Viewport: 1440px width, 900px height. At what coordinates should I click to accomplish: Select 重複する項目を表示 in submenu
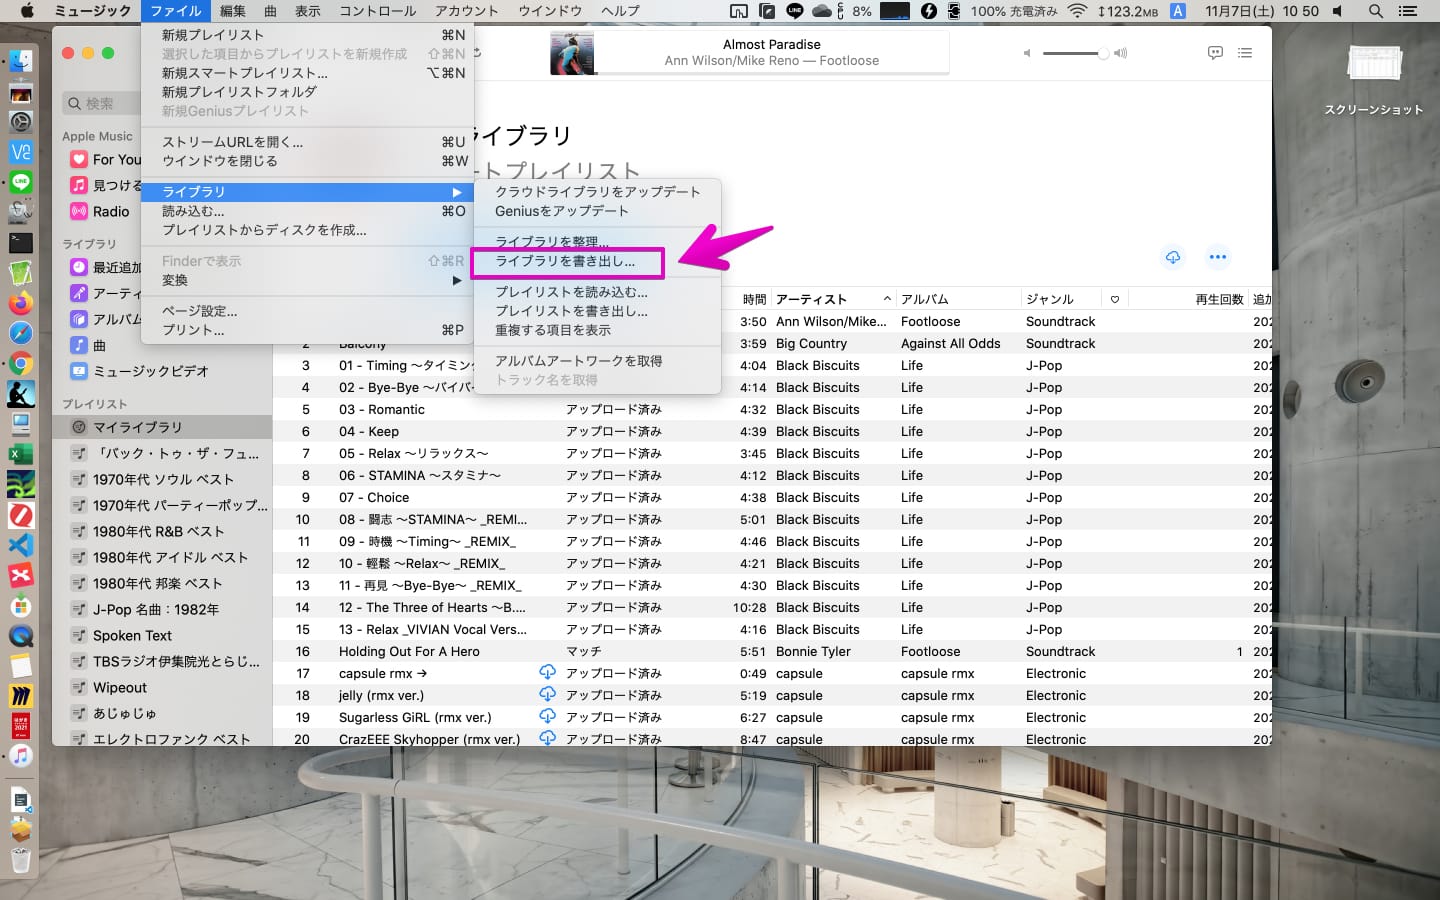pyautogui.click(x=597, y=330)
